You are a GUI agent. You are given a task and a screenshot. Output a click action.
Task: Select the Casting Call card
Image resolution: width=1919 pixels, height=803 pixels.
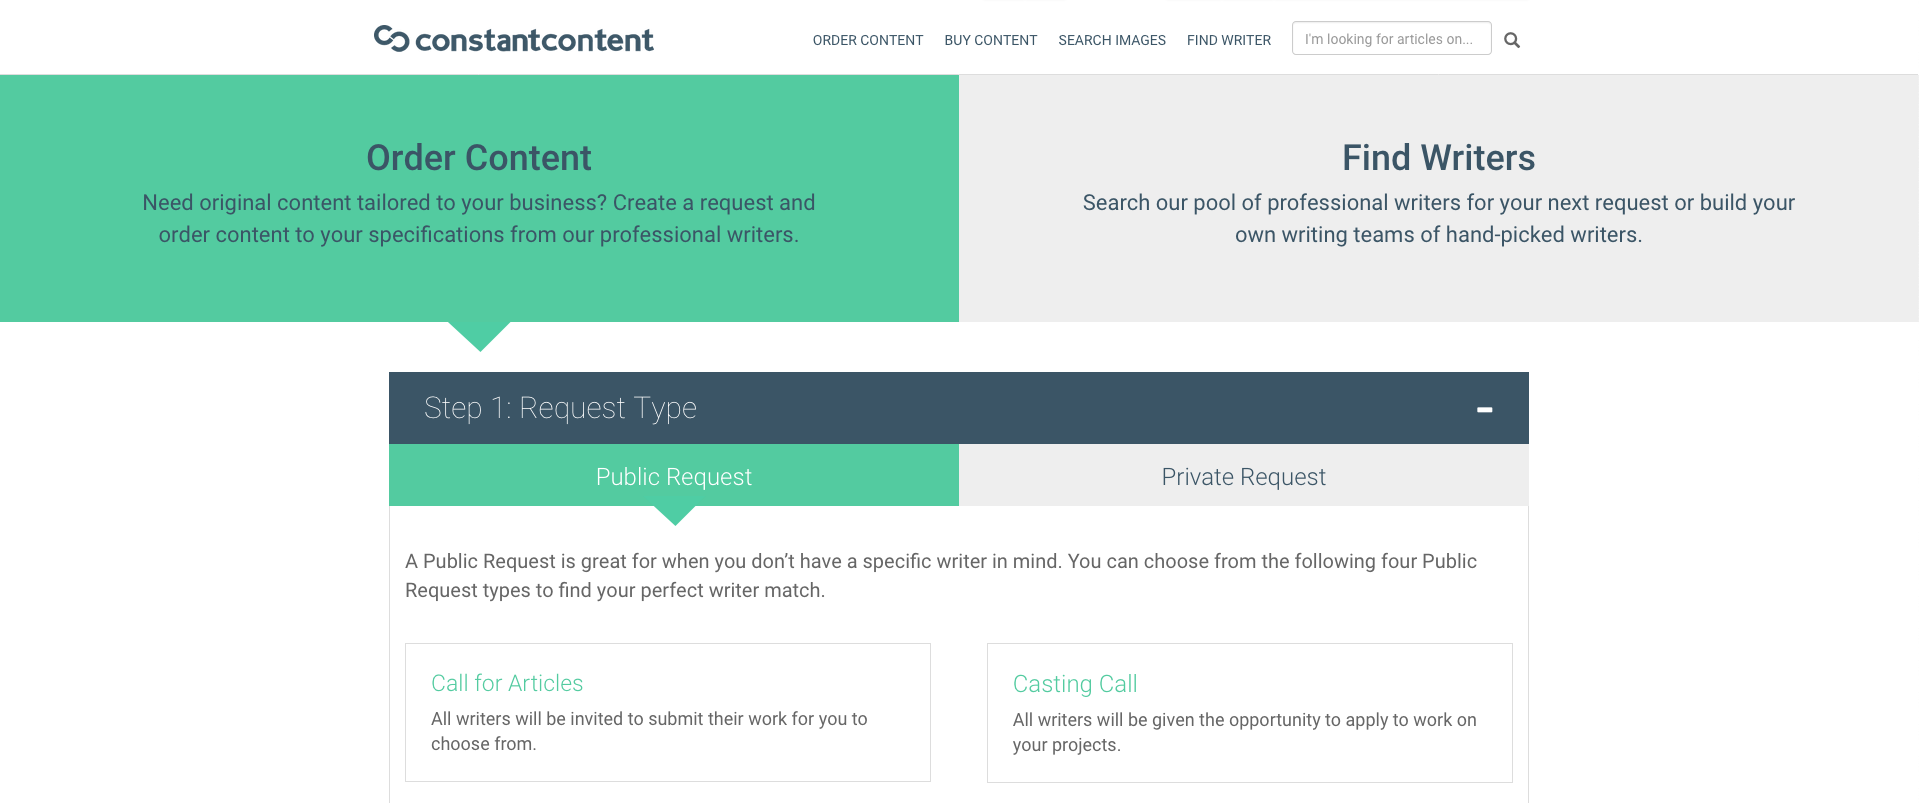point(1249,712)
